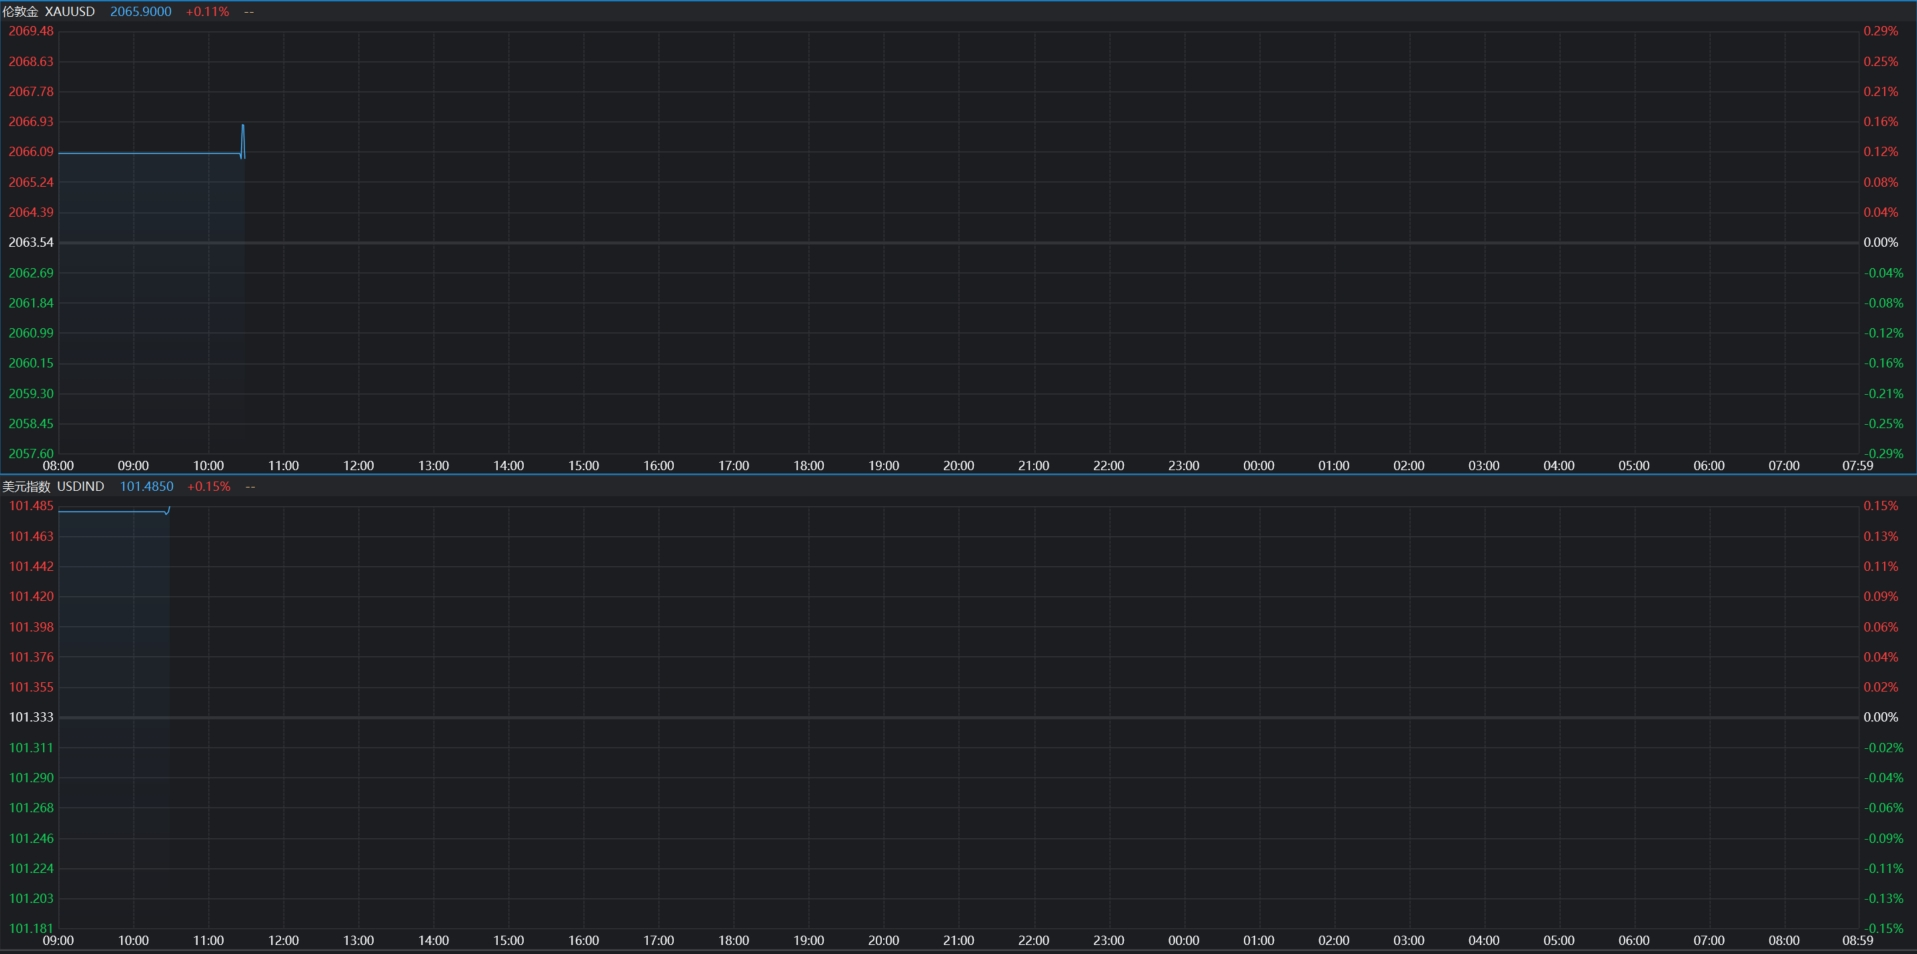Select the 2067.78 price axis label
This screenshot has width=1917, height=954.
pyautogui.click(x=31, y=92)
